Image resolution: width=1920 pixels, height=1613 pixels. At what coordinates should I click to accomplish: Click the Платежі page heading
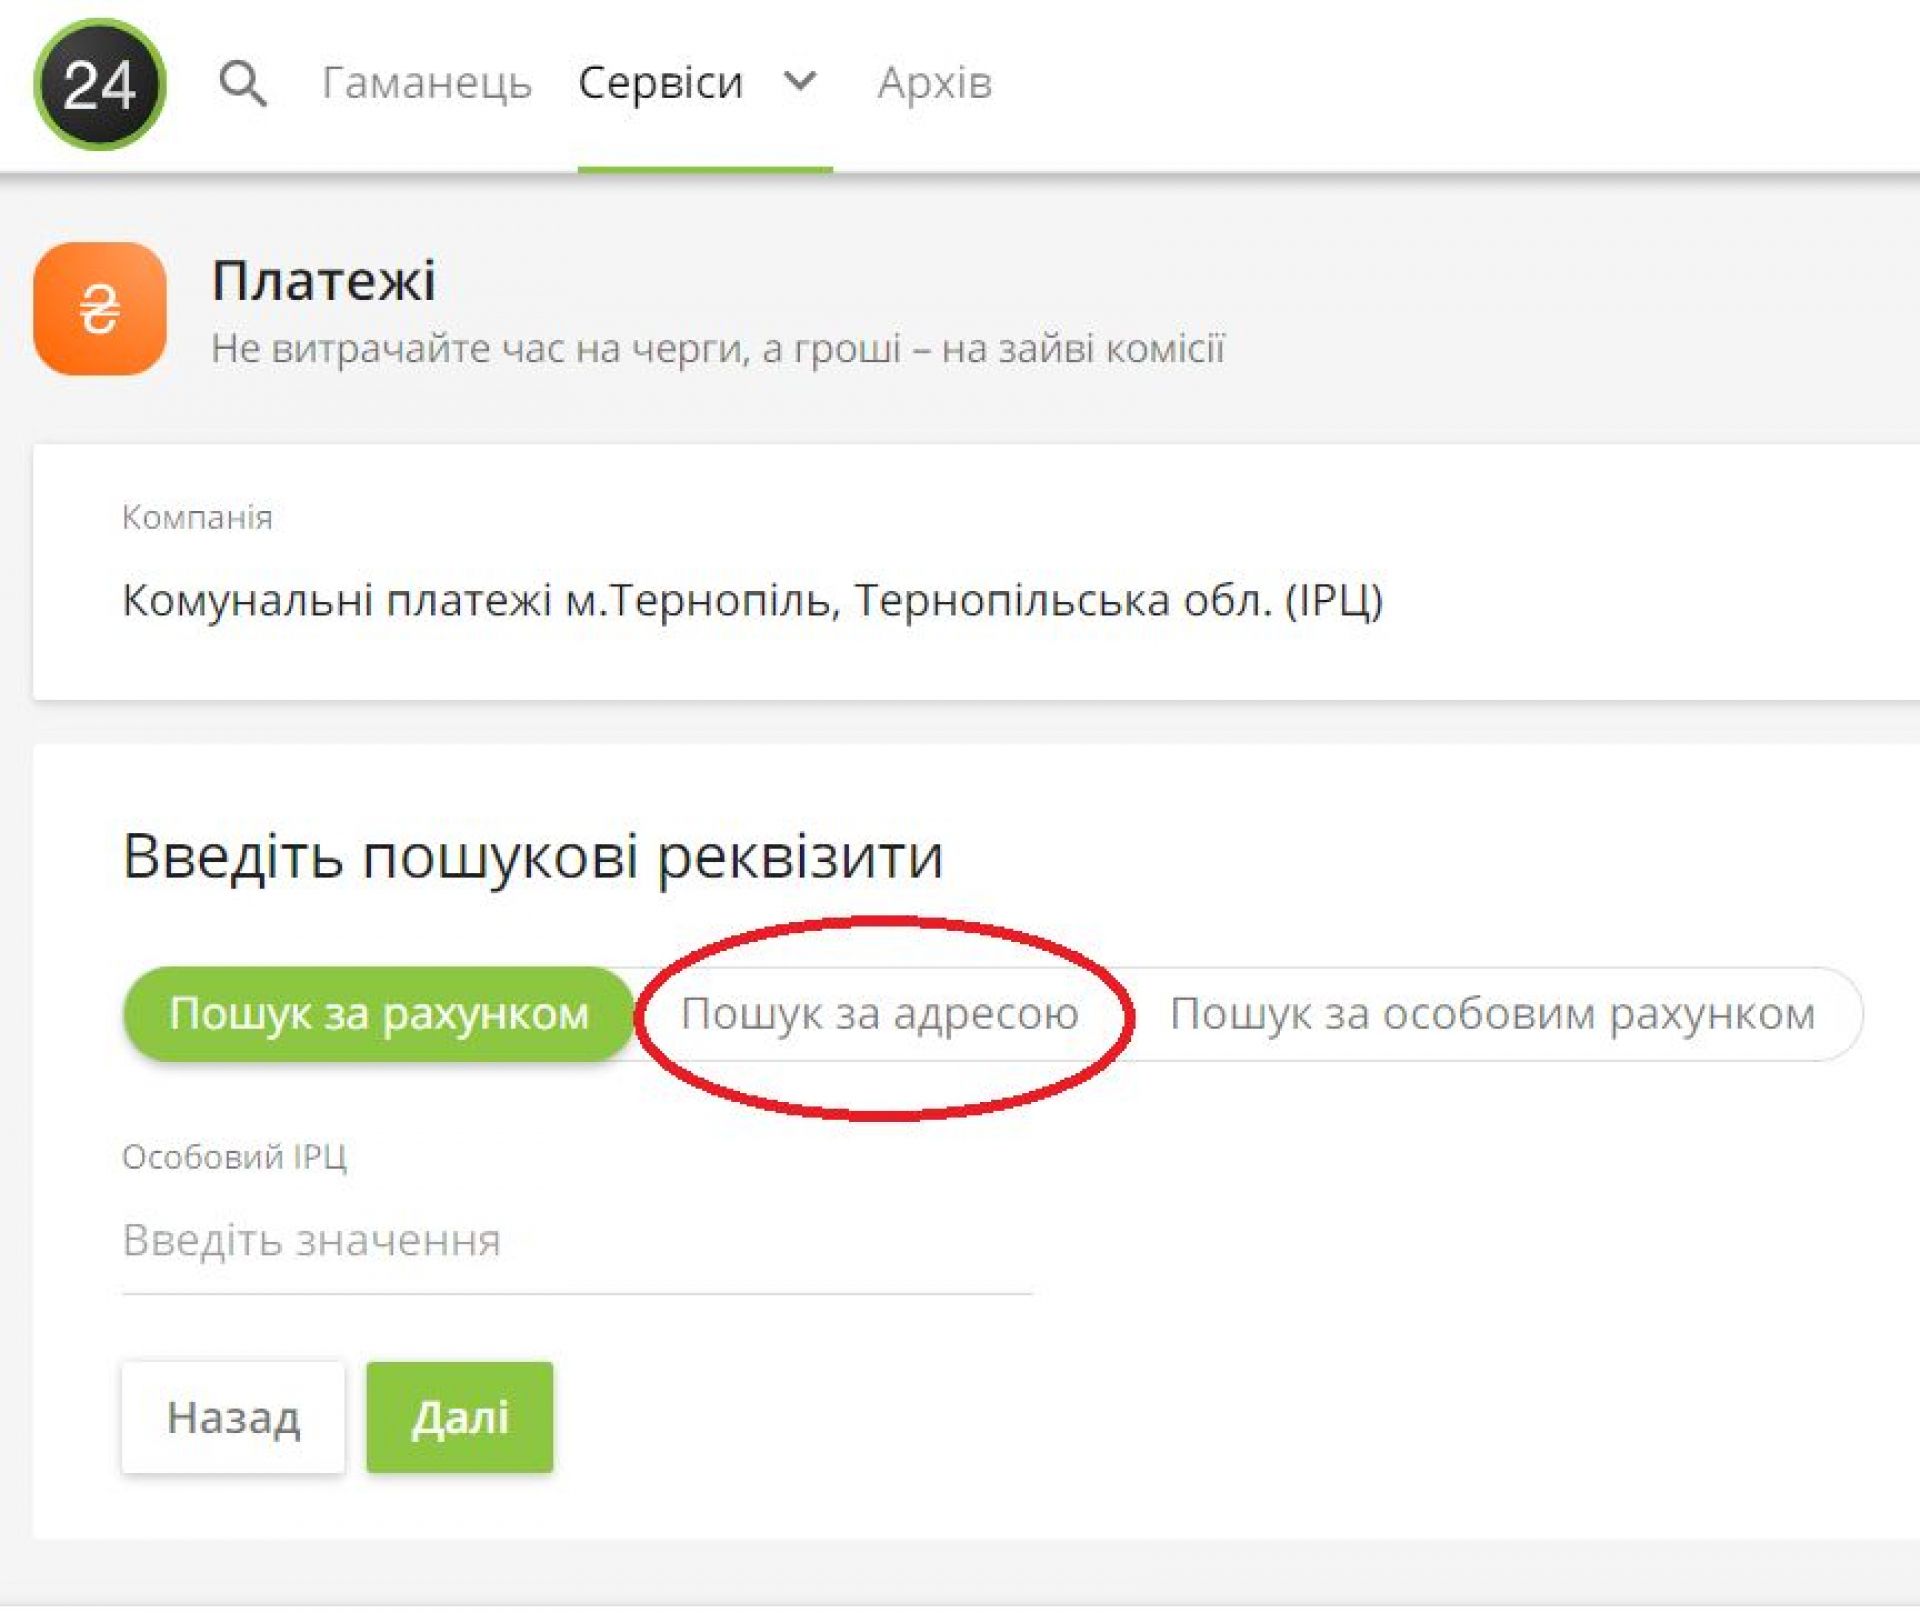pos(323,280)
